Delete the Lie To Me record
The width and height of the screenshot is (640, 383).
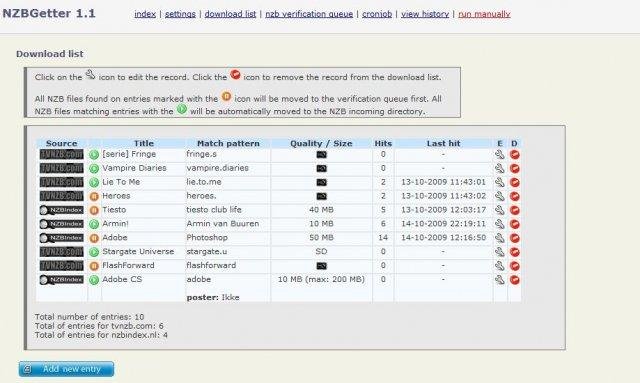(x=515, y=182)
